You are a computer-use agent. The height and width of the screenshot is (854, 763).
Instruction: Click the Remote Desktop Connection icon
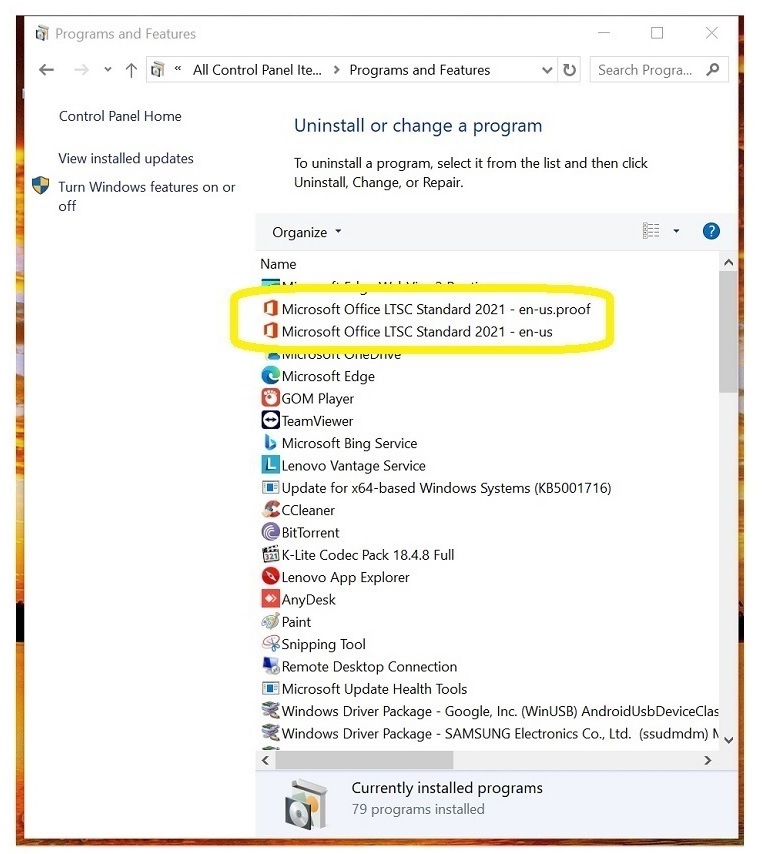(271, 666)
